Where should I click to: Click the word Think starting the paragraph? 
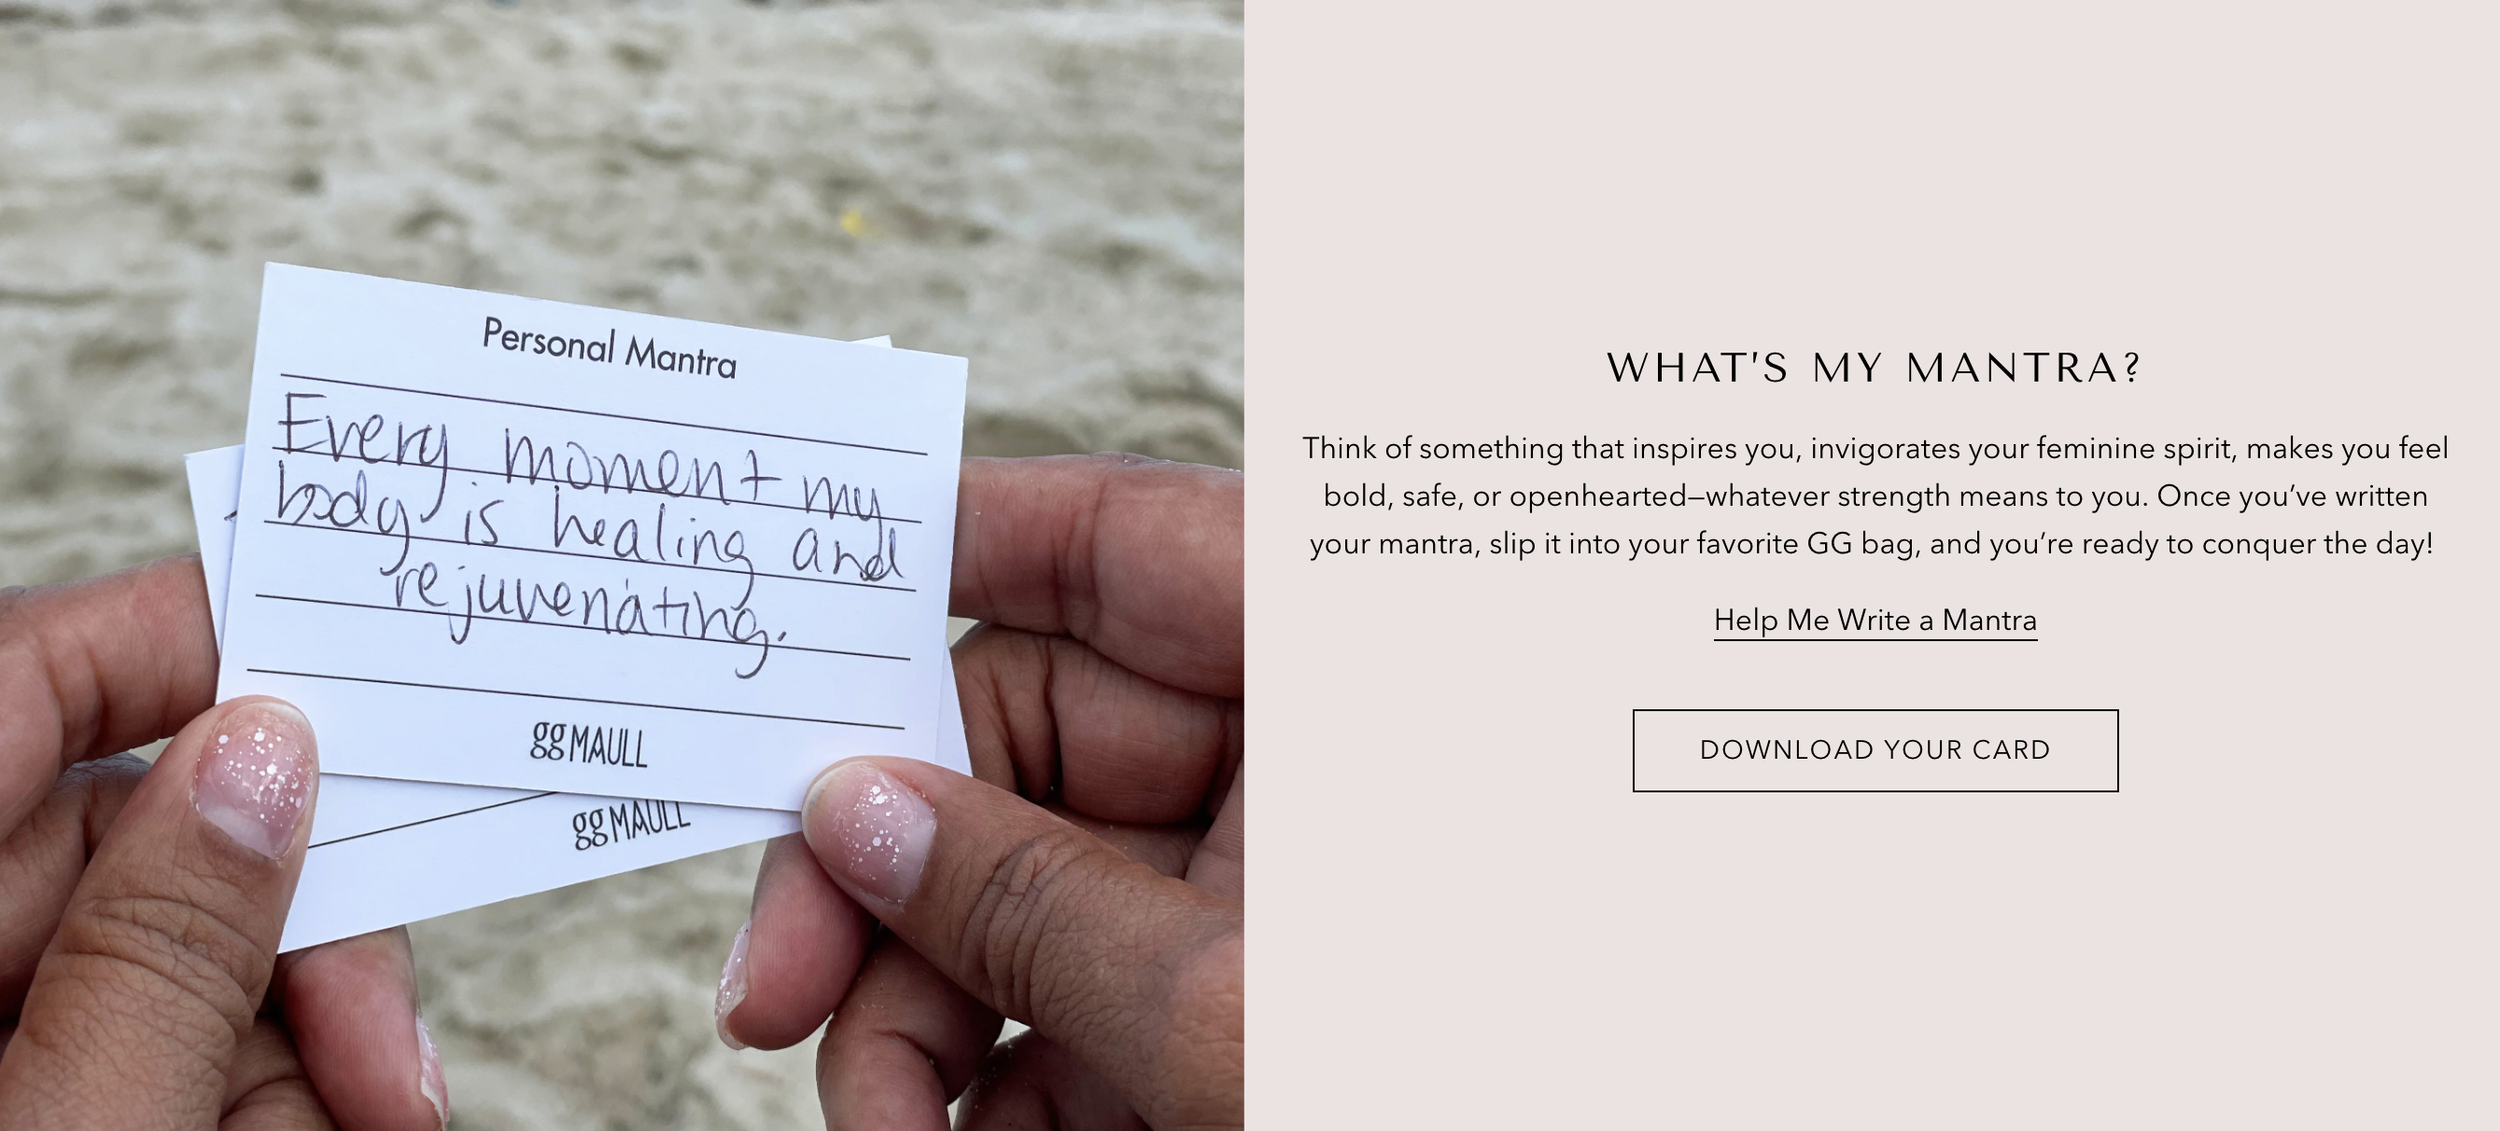[x=1339, y=448]
